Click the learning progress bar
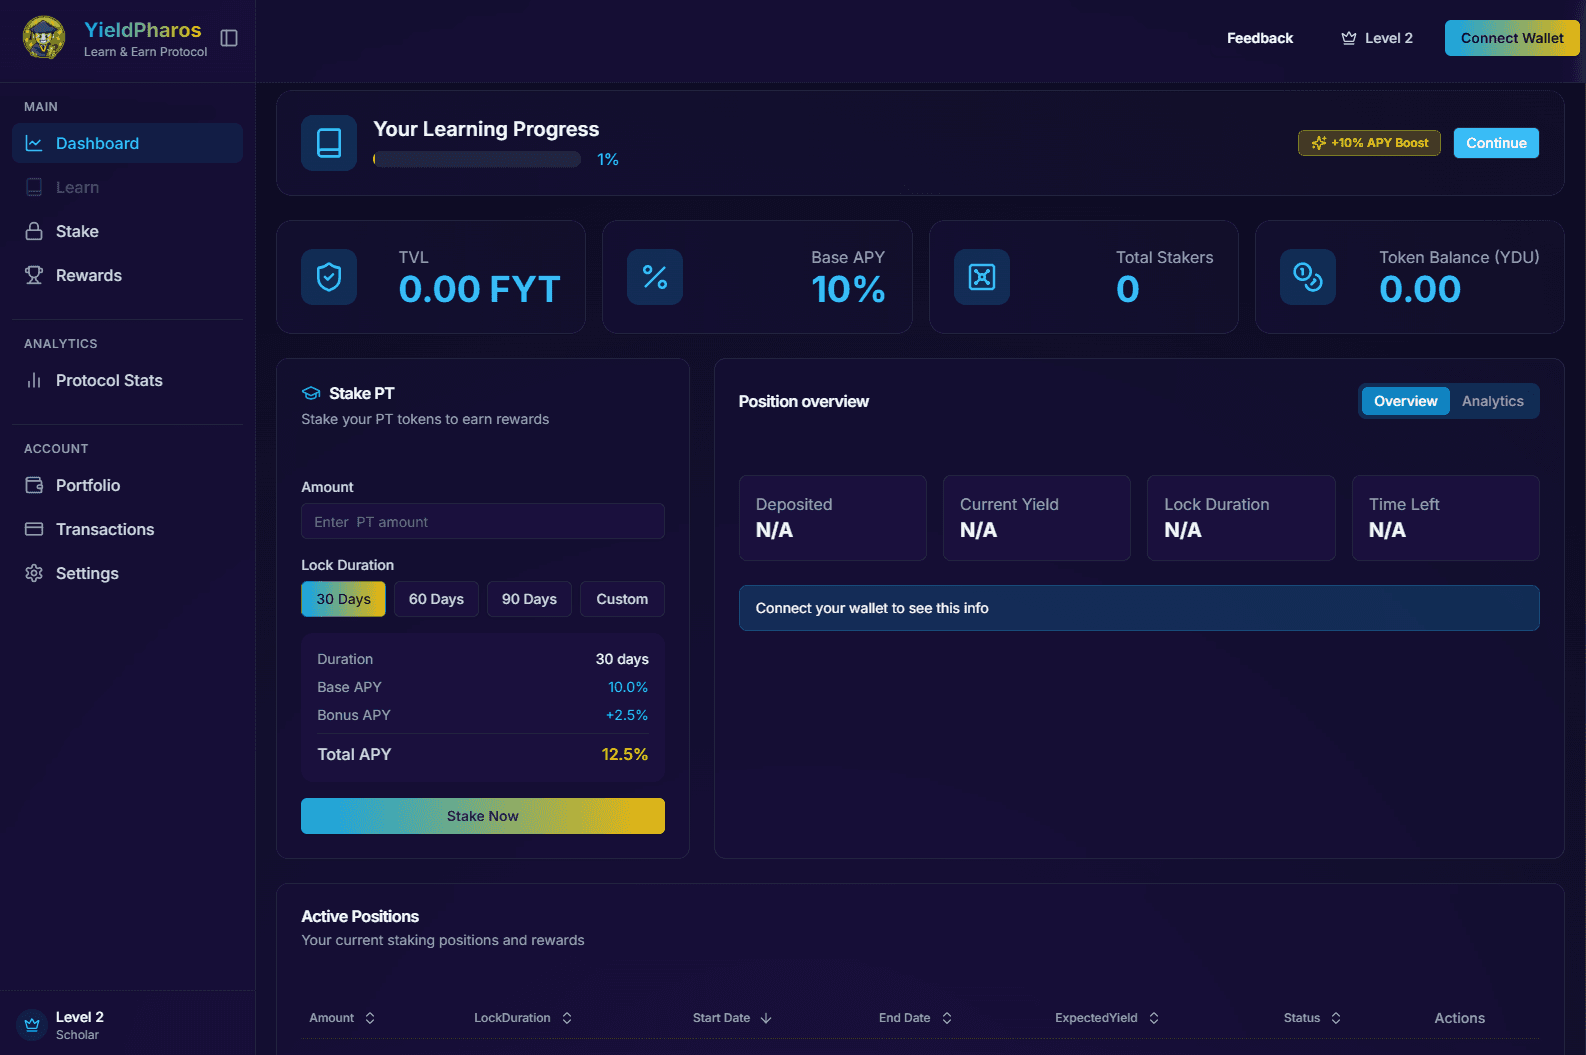This screenshot has height=1055, width=1586. click(477, 159)
